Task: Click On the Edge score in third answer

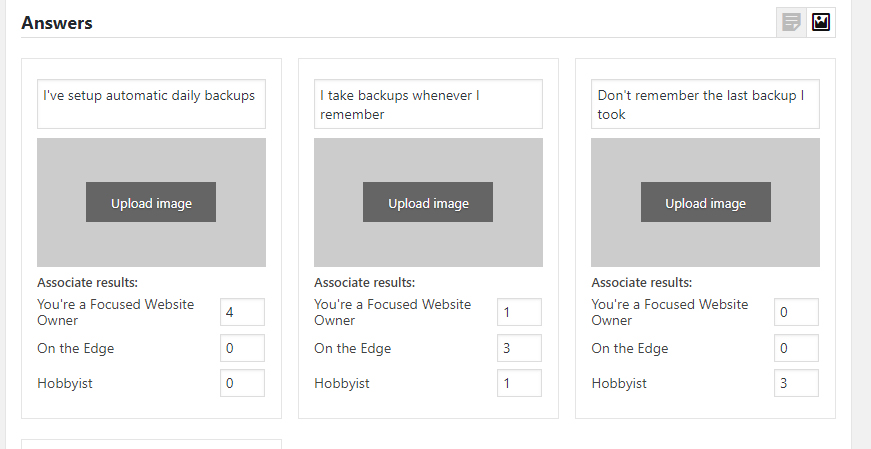Action: (796, 348)
